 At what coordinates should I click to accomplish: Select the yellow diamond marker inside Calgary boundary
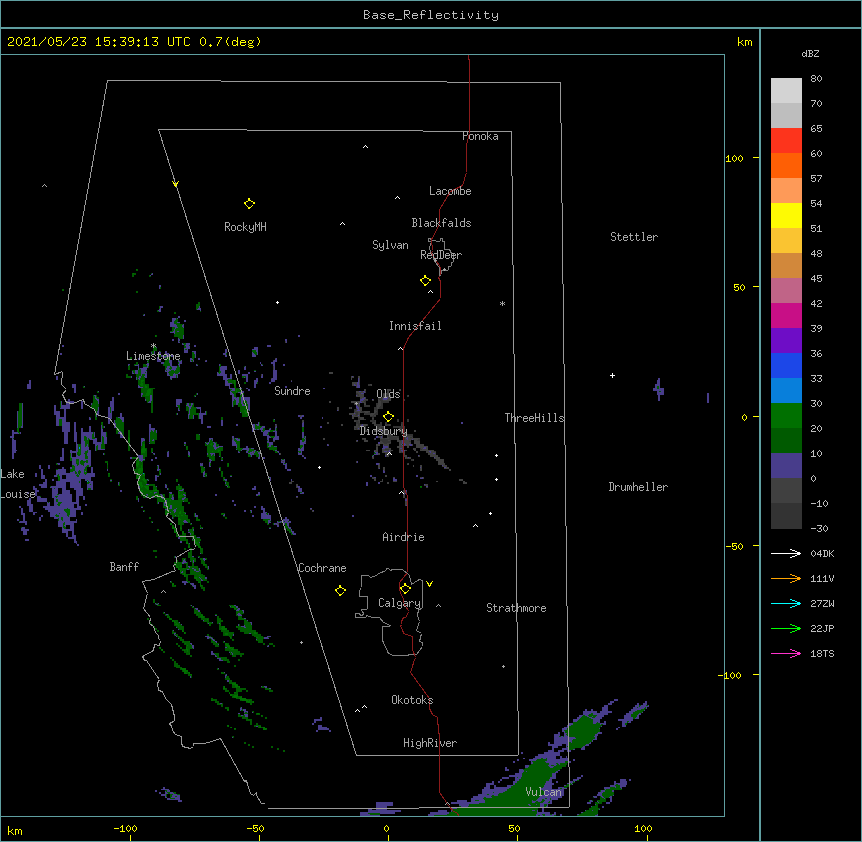pyautogui.click(x=405, y=589)
